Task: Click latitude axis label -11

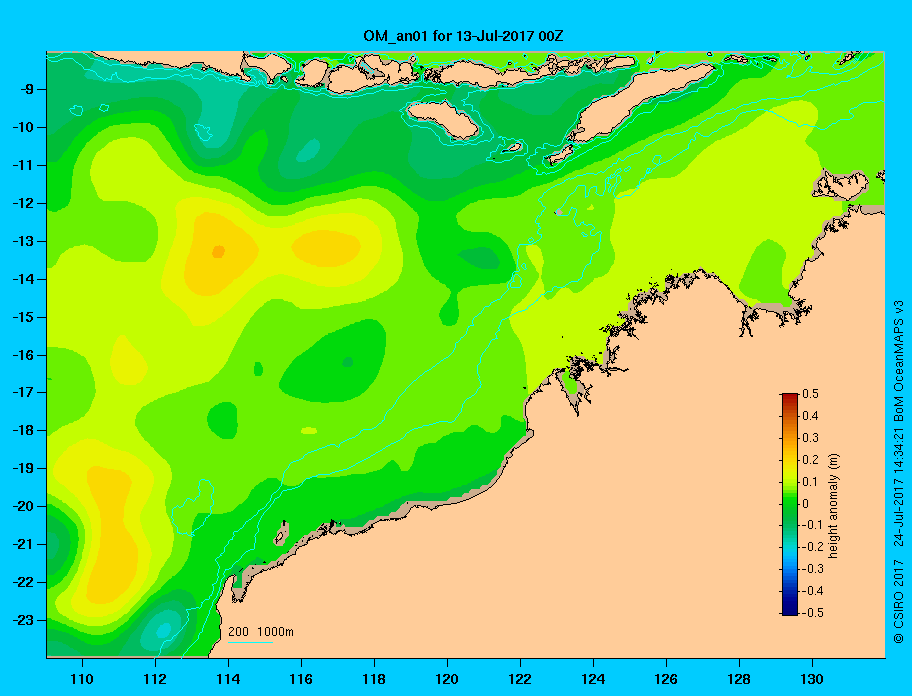Action: [23, 165]
